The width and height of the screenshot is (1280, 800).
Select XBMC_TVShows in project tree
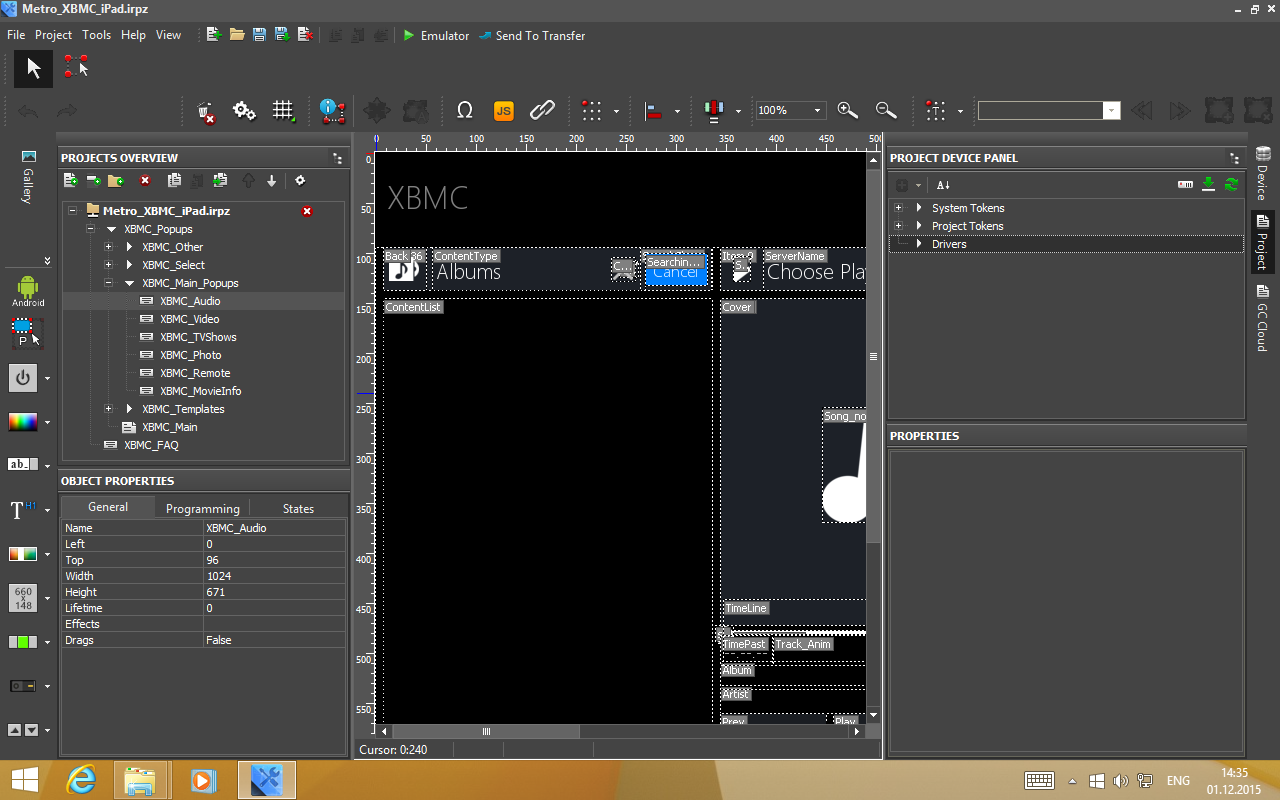pyautogui.click(x=198, y=337)
